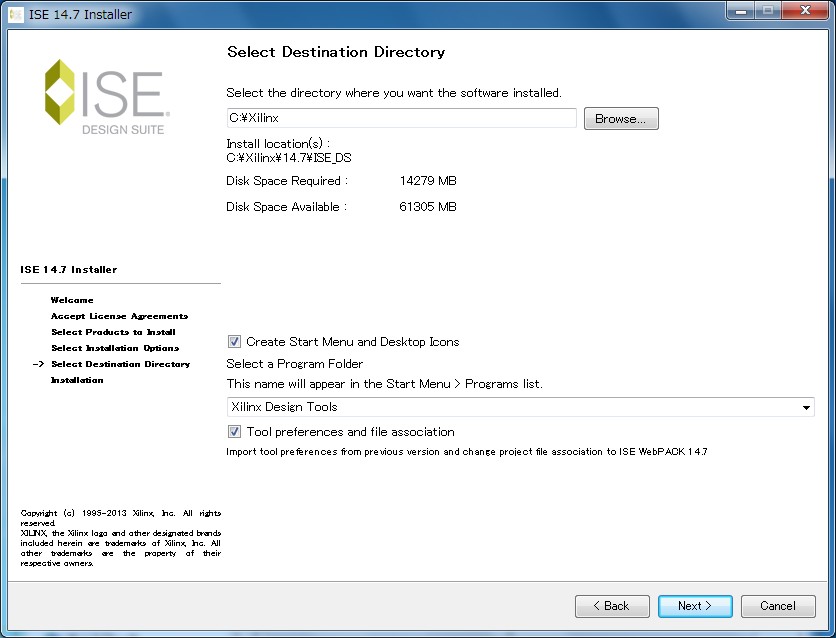Go to the Next step
Viewport: 836px width, 638px height.
pyautogui.click(x=695, y=606)
